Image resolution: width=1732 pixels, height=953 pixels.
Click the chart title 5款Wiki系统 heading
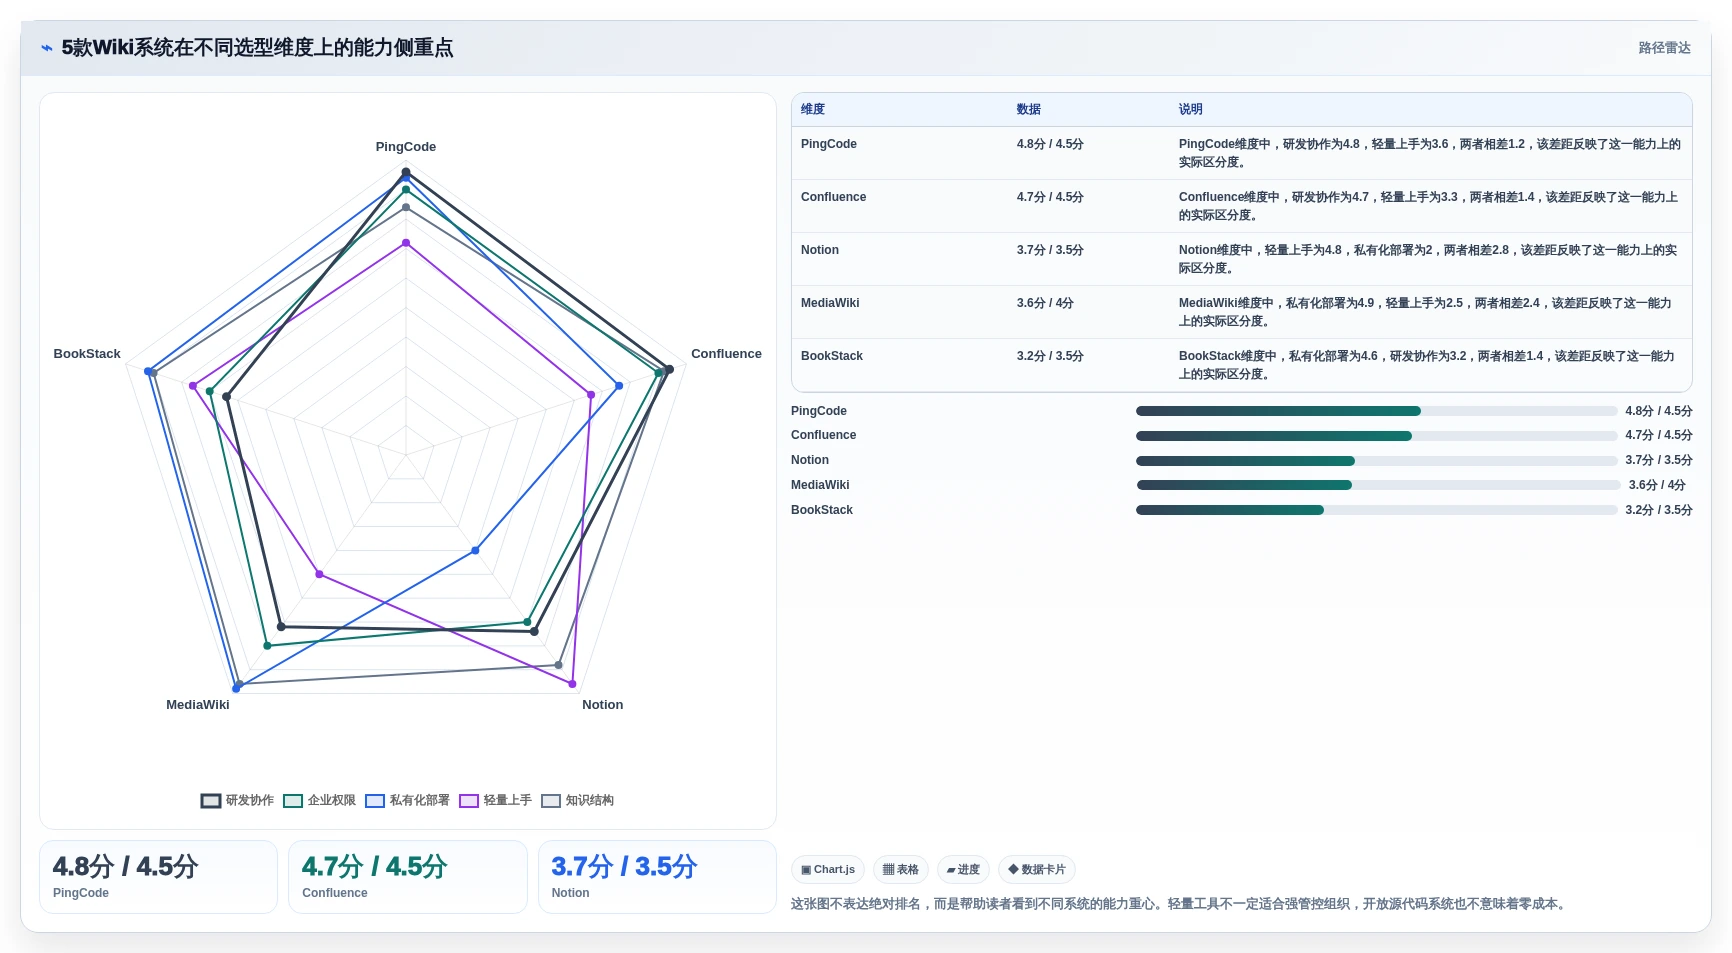point(257,48)
